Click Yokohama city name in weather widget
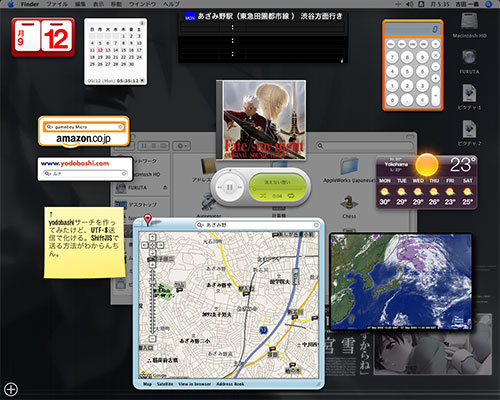This screenshot has height=400, width=500. 396,164
